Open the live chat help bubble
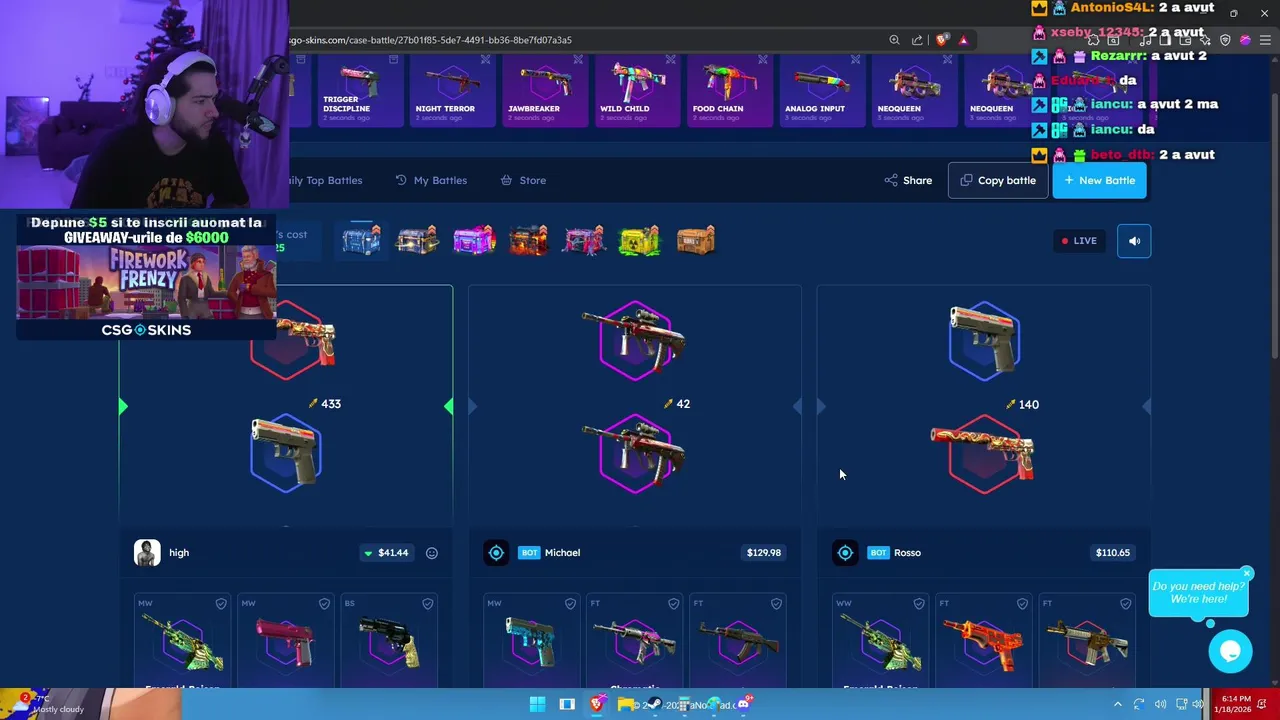 [x=1230, y=652]
